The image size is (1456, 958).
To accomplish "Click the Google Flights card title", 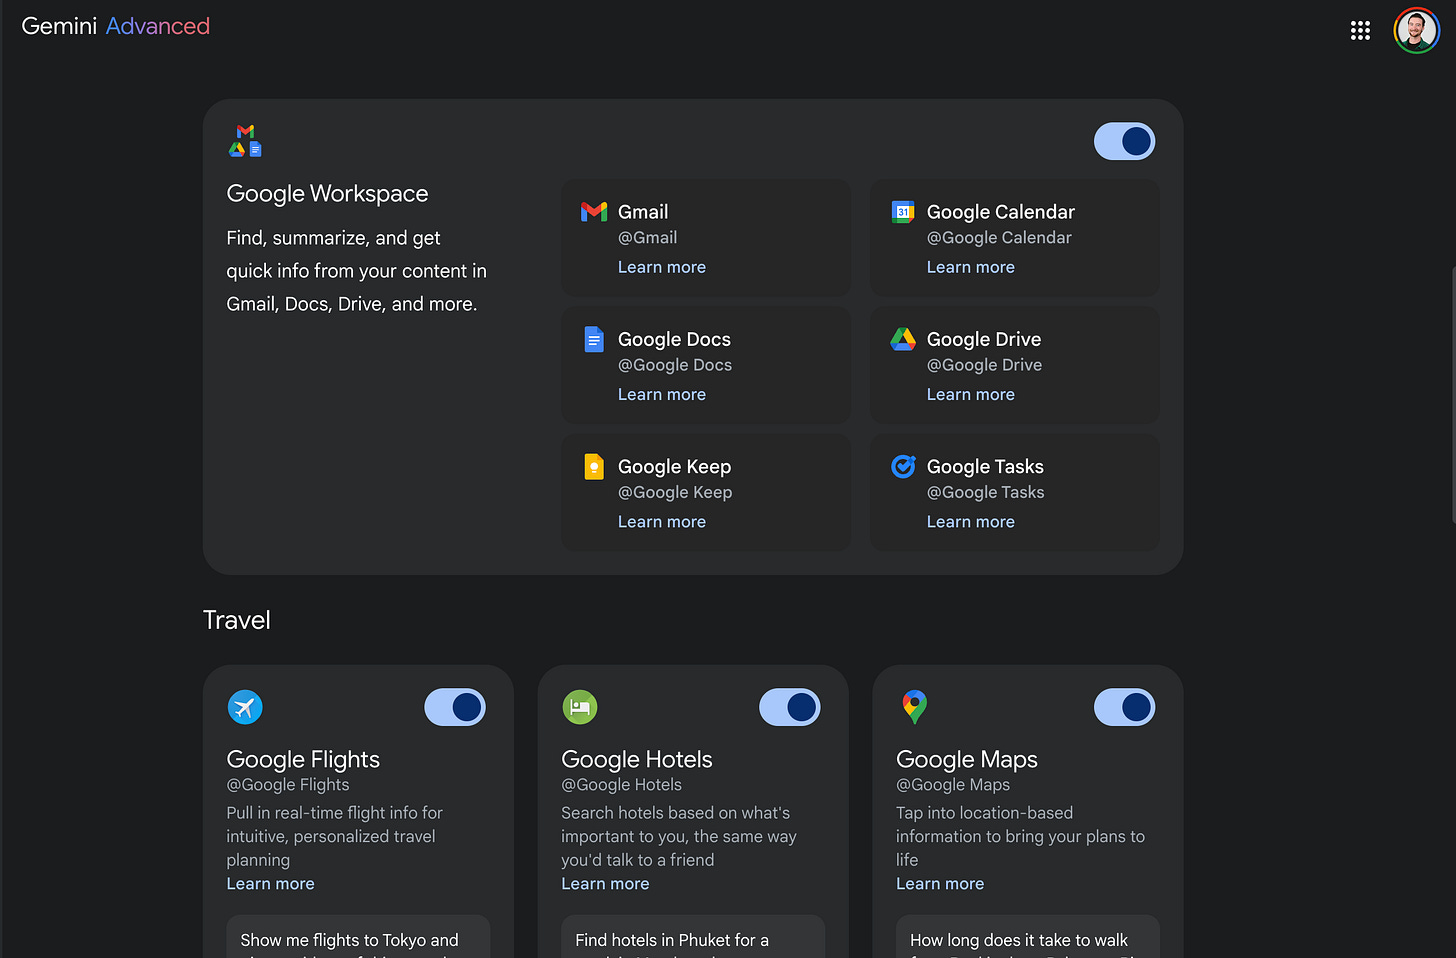I will pyautogui.click(x=303, y=759).
